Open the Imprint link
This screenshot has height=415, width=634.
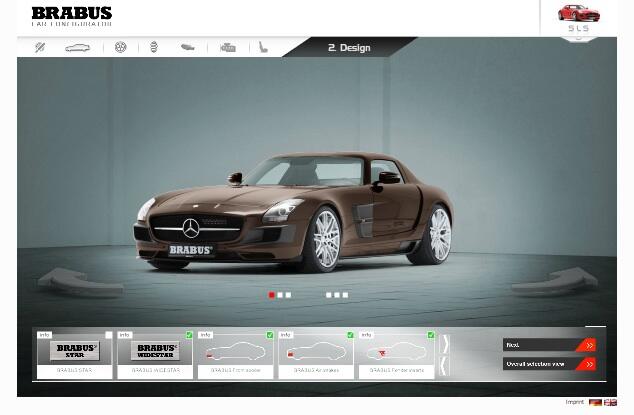pyautogui.click(x=575, y=403)
